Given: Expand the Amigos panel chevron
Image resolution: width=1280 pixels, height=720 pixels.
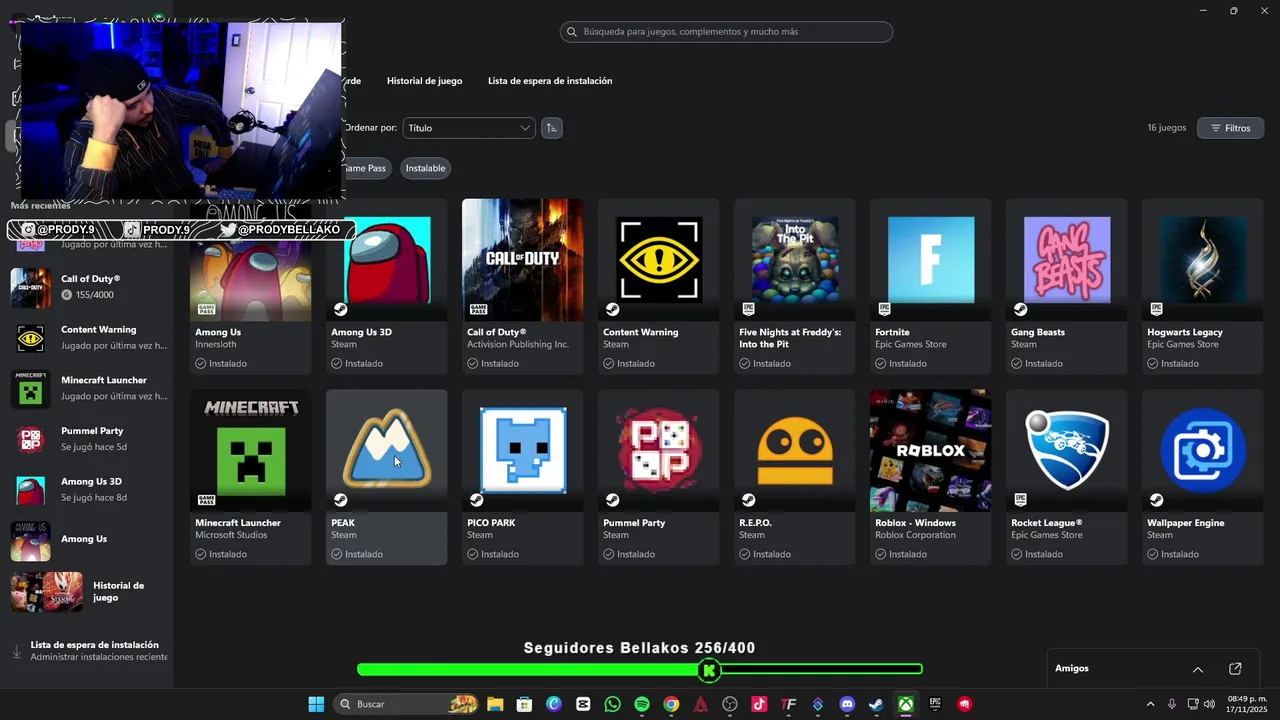Looking at the screenshot, I should pyautogui.click(x=1198, y=669).
